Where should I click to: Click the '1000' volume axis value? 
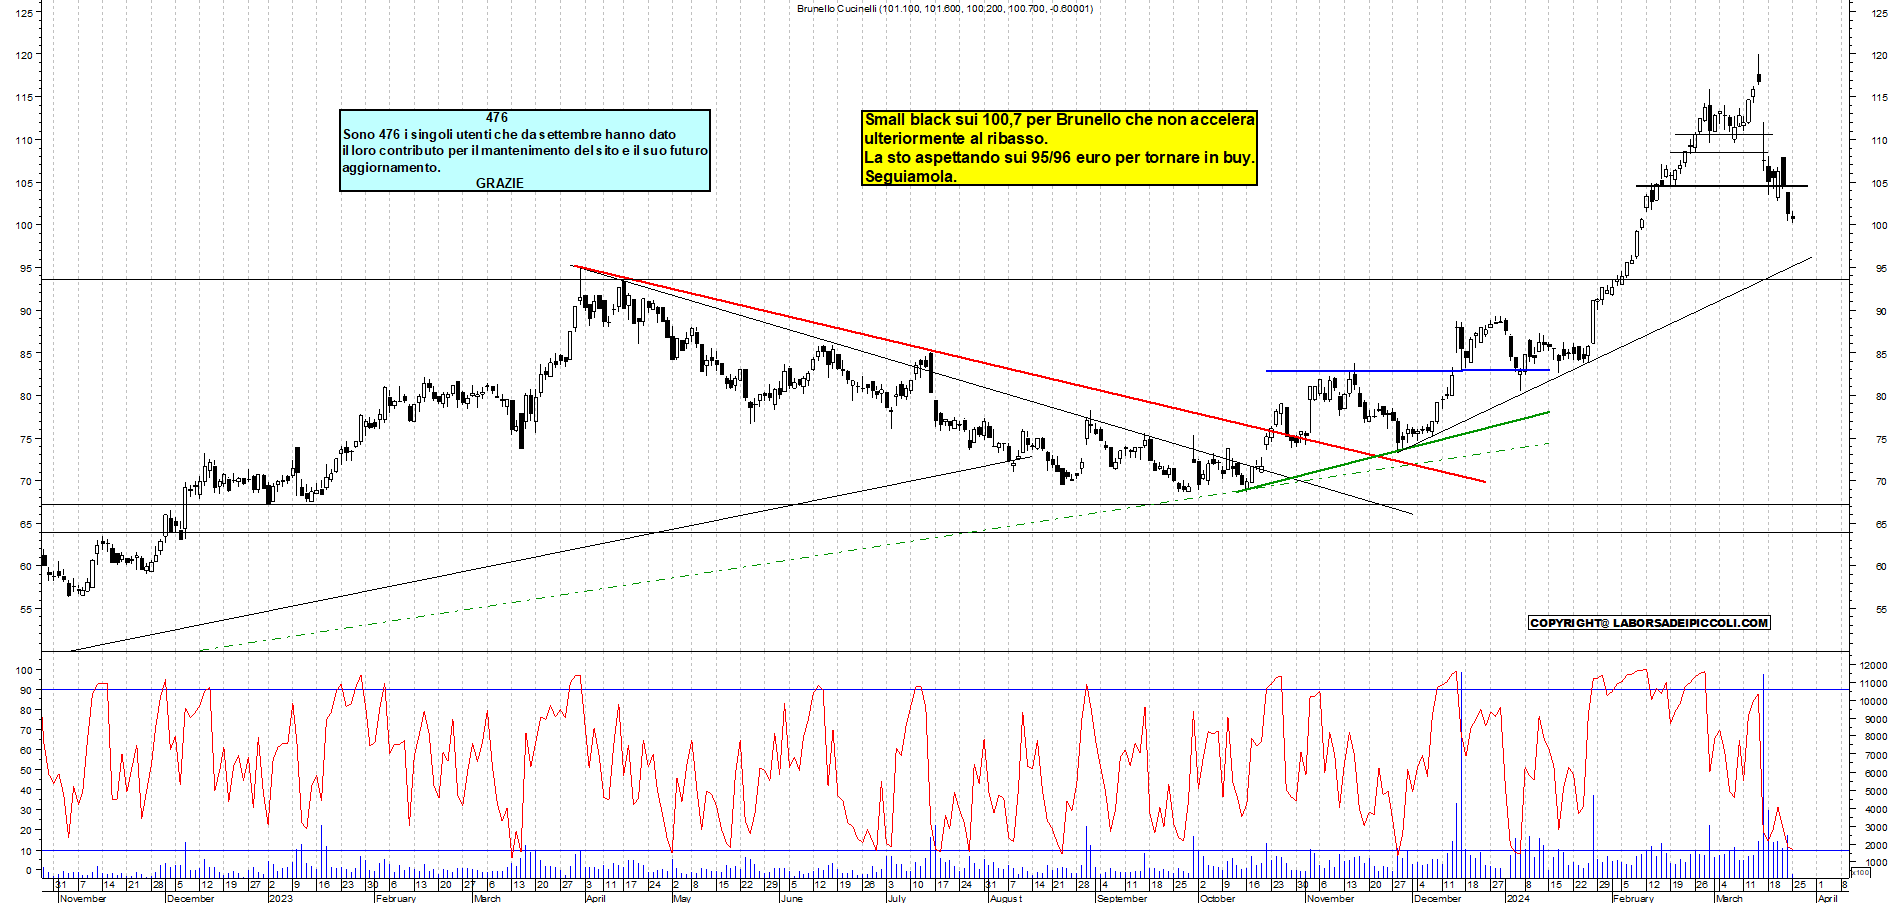[1876, 862]
